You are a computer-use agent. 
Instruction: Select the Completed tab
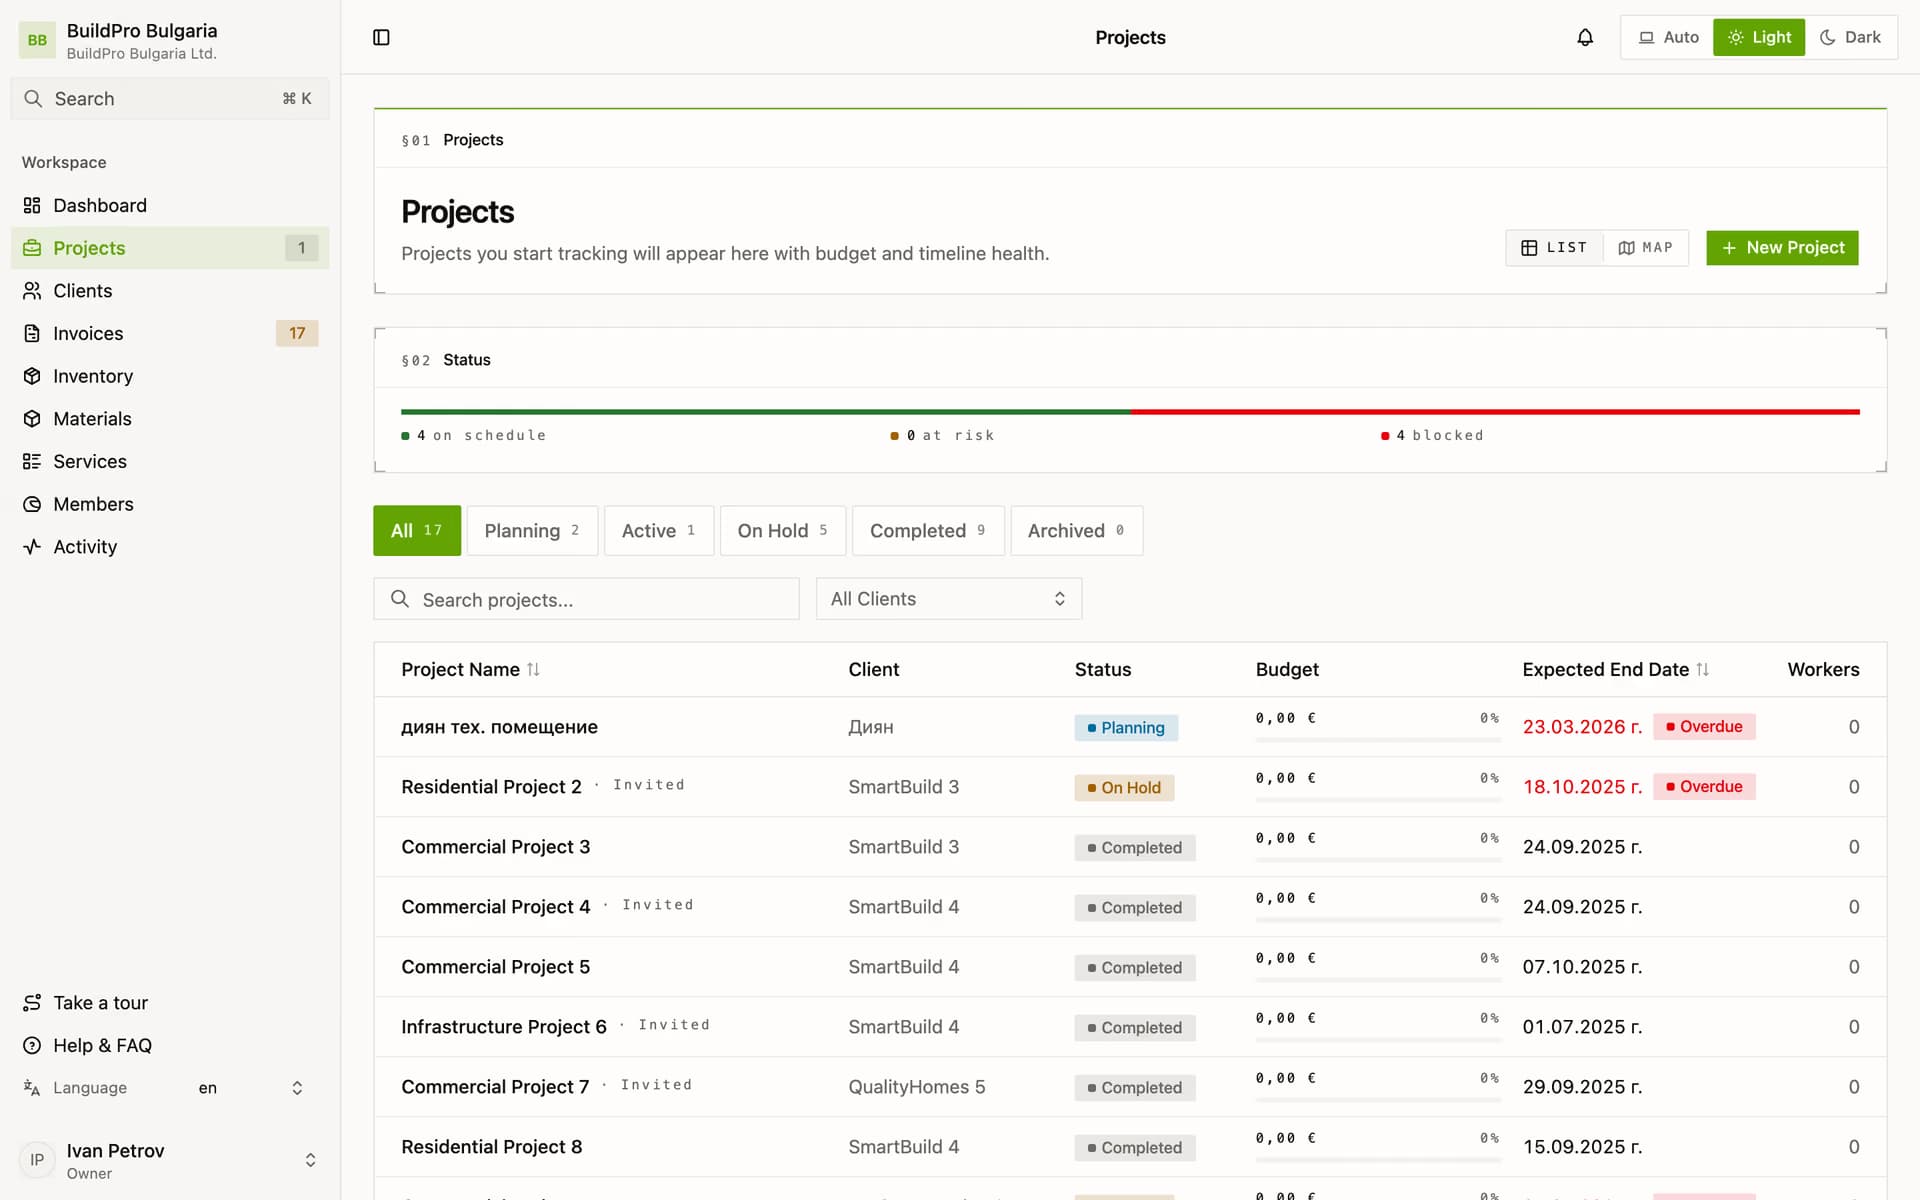(928, 530)
